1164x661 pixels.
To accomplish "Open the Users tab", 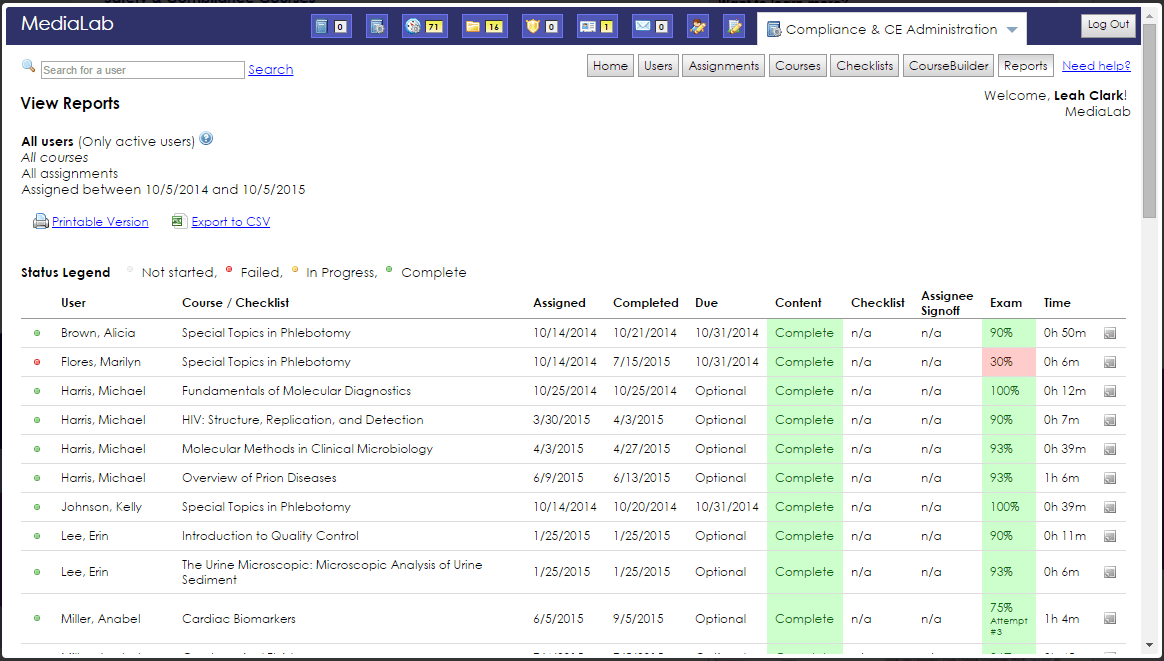I will pos(658,65).
